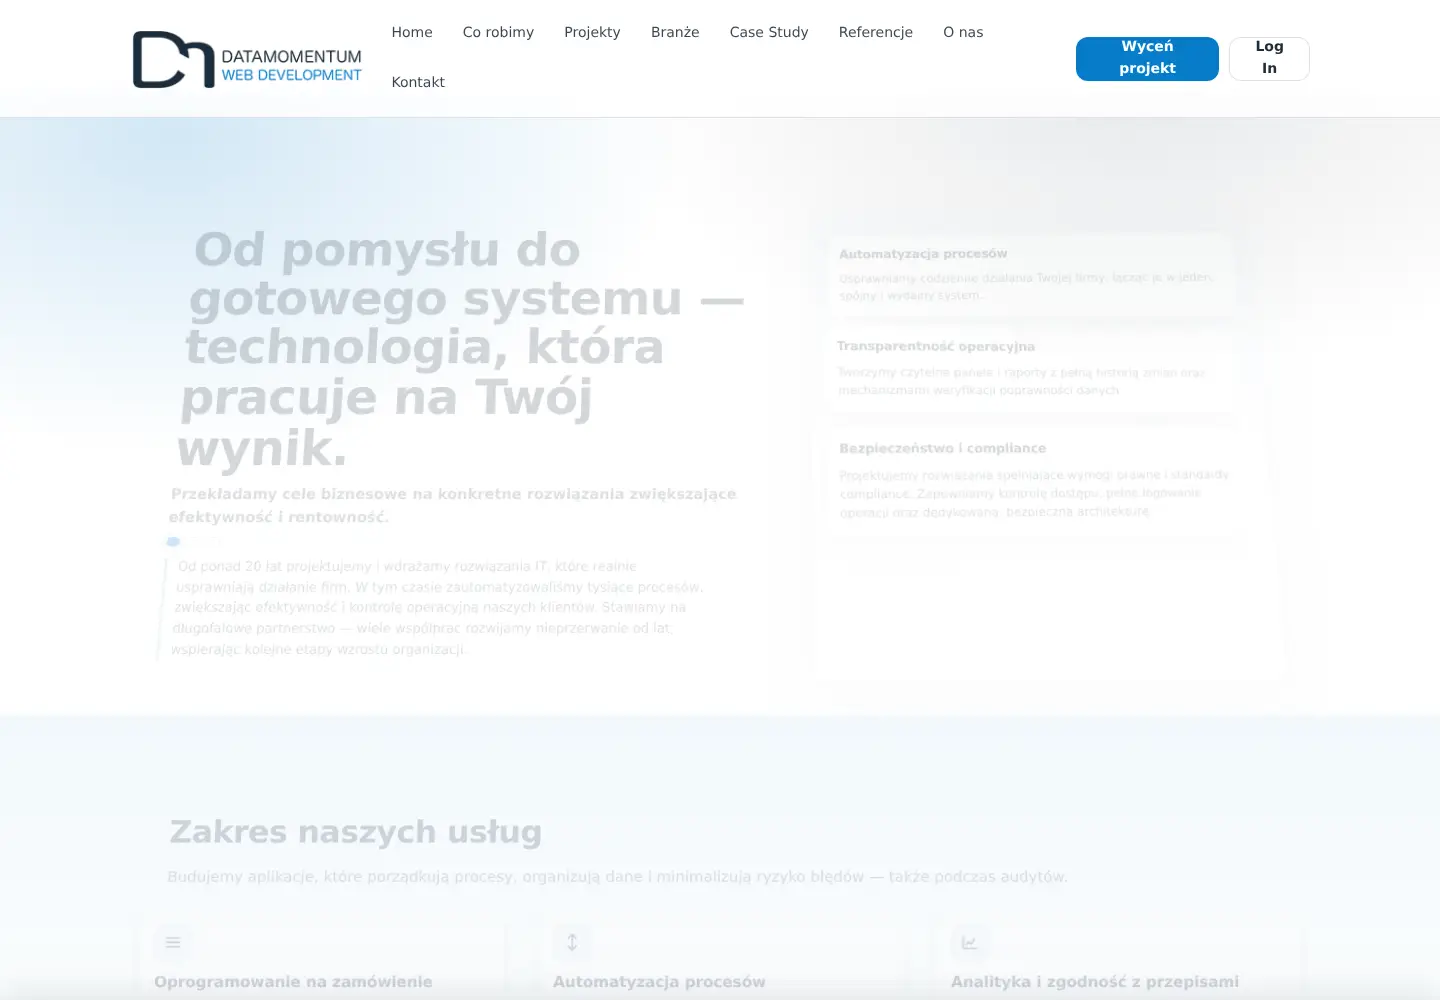Image resolution: width=1440 pixels, height=1000 pixels.
Task: Navigate to the Kontakt page
Action: (418, 82)
